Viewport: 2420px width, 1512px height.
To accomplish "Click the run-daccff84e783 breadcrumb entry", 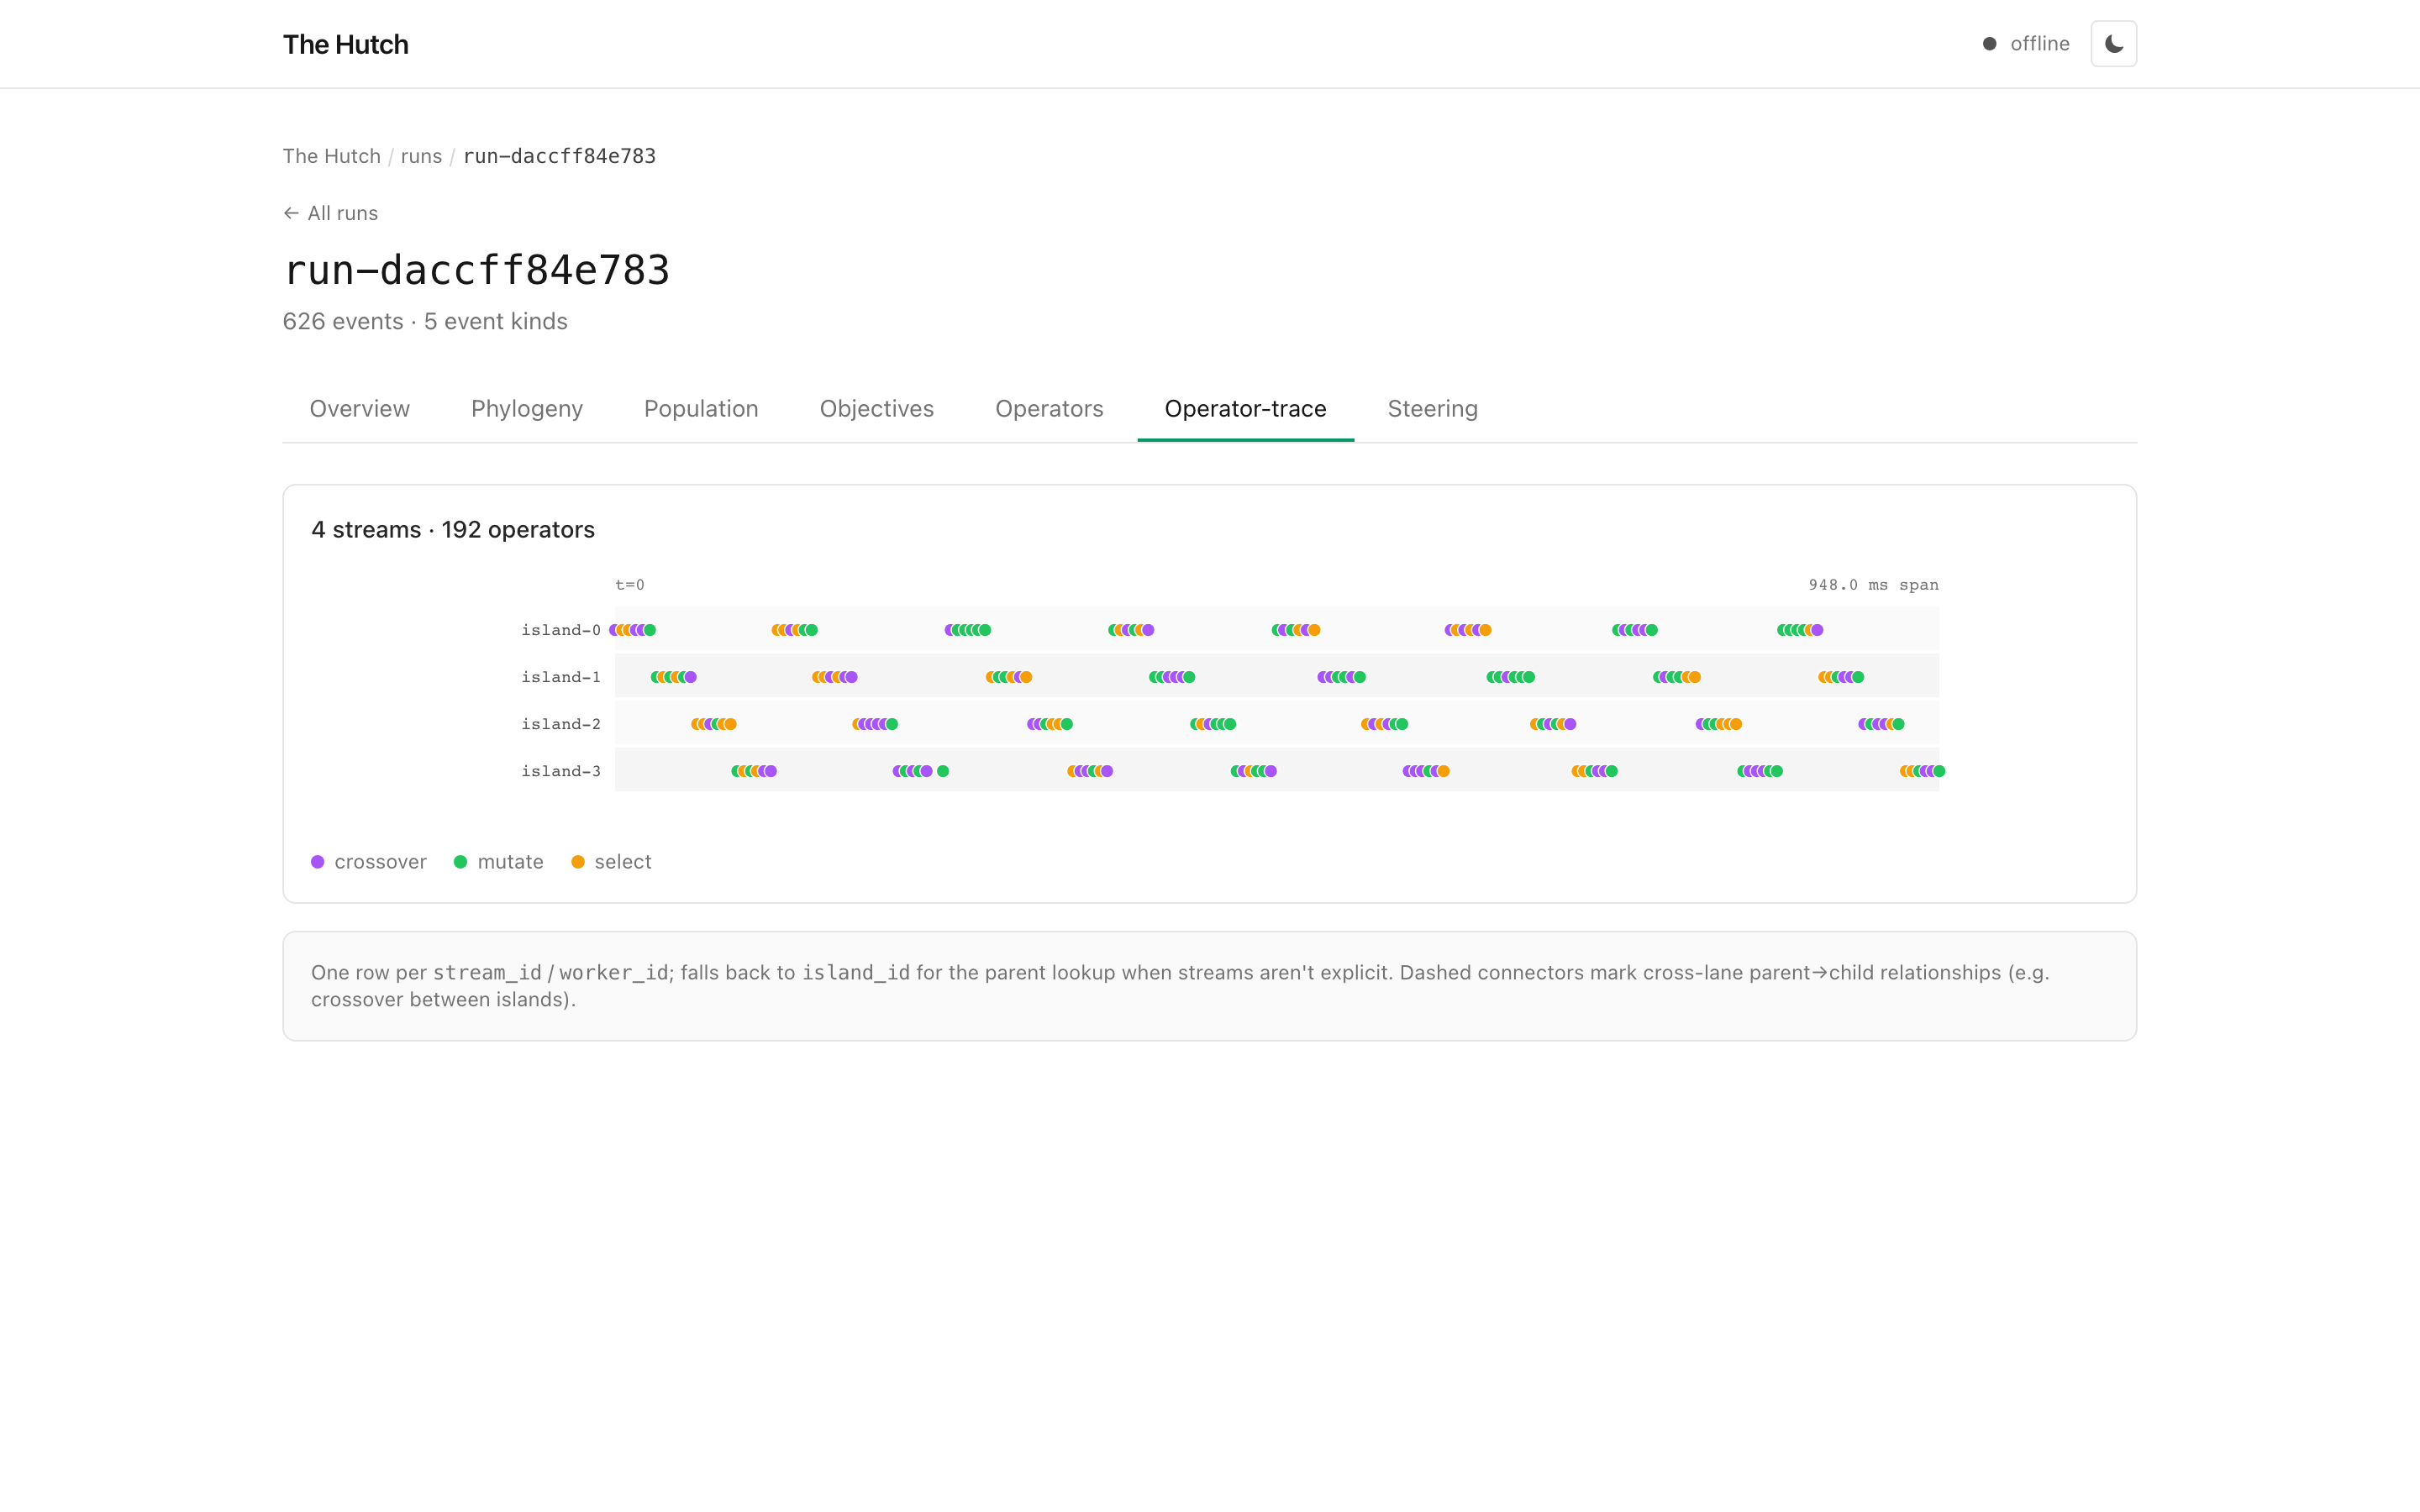I will coord(560,156).
